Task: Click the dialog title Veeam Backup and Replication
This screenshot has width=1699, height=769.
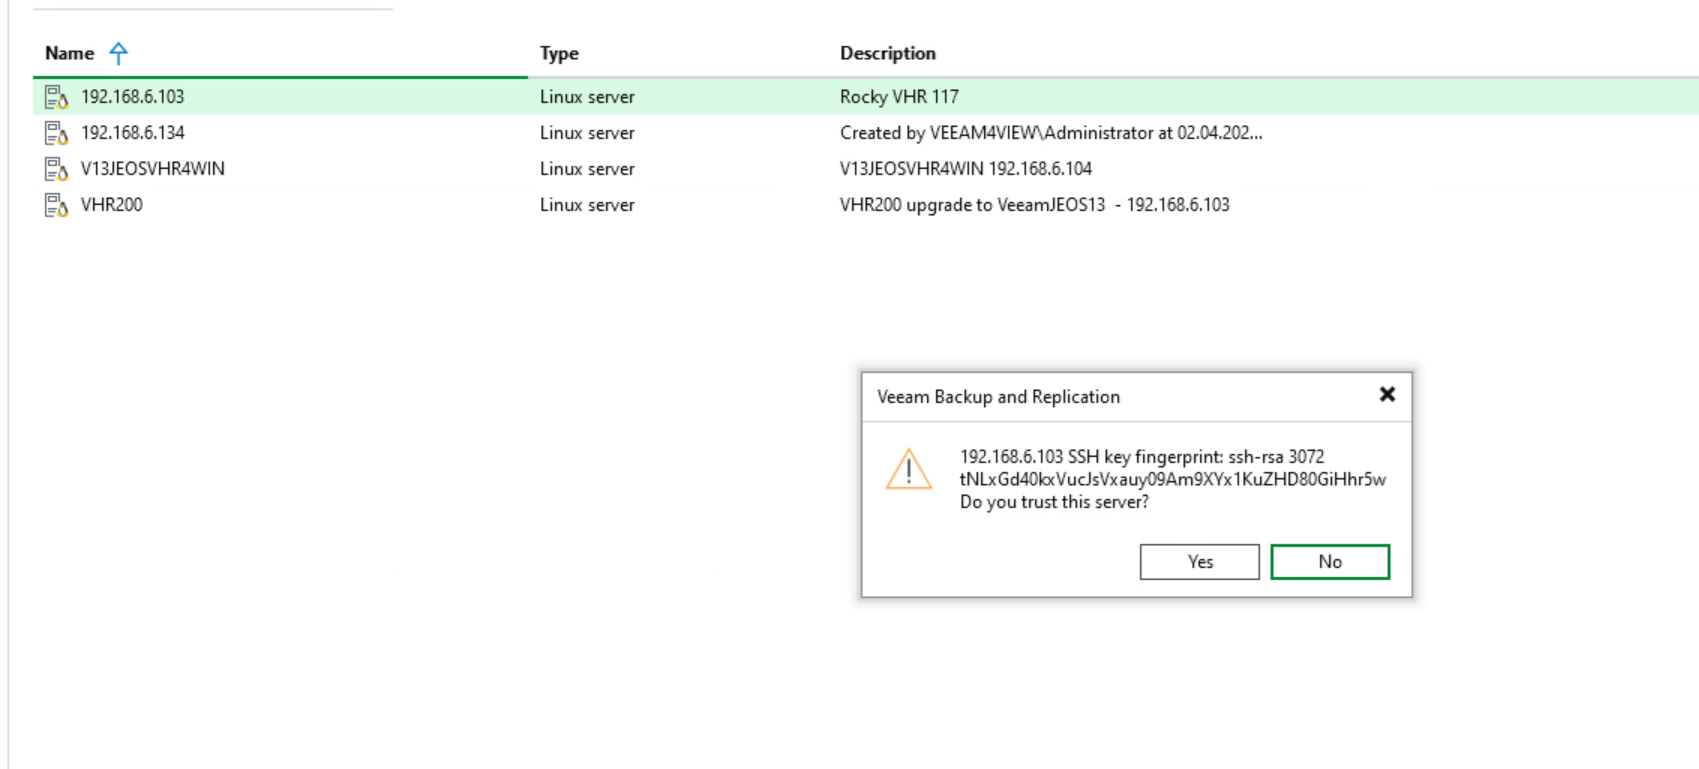Action: (998, 397)
